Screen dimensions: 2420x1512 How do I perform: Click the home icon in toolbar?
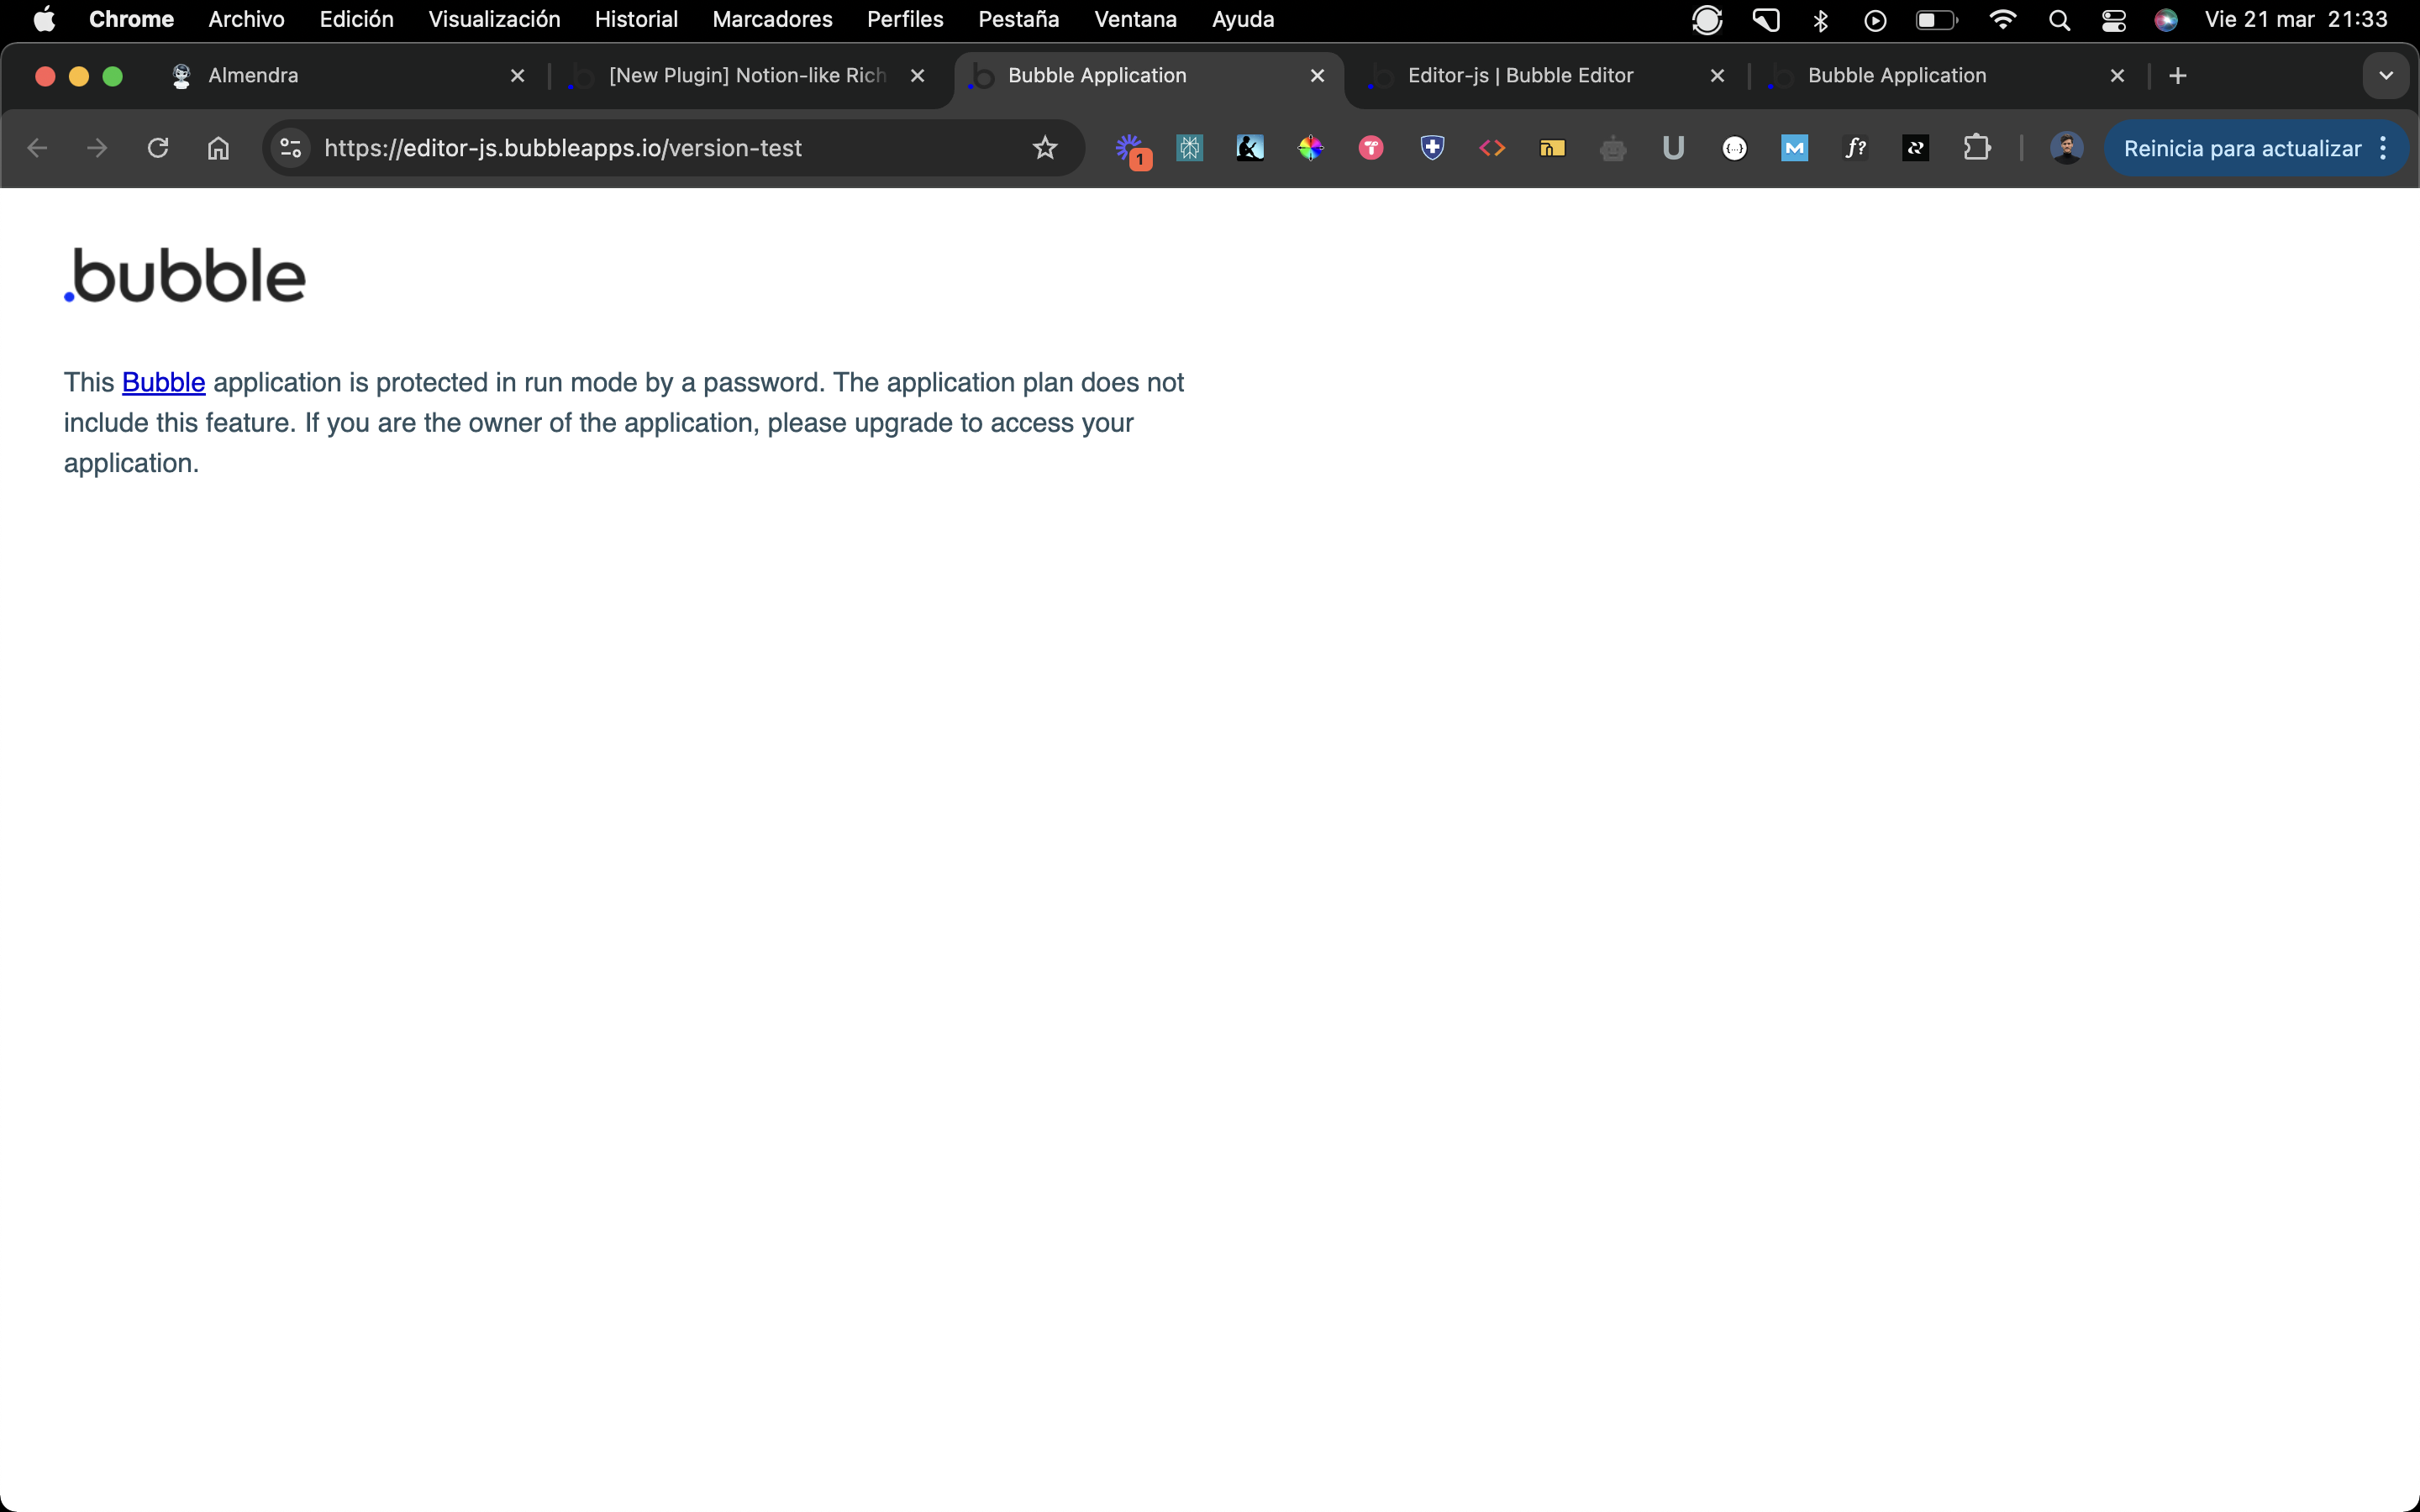point(218,148)
